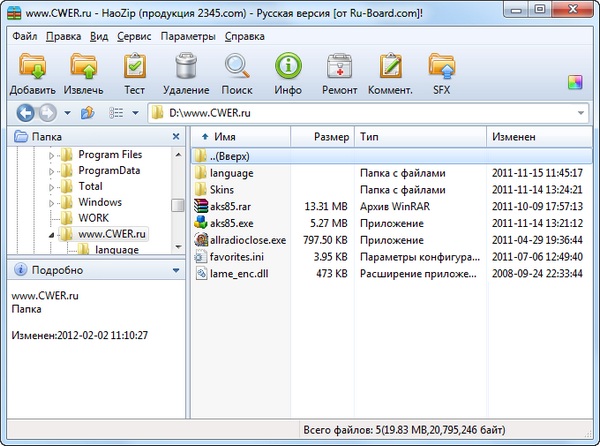Click the Ремонт repair archive icon
The height and width of the screenshot is (446, 600).
click(x=339, y=68)
